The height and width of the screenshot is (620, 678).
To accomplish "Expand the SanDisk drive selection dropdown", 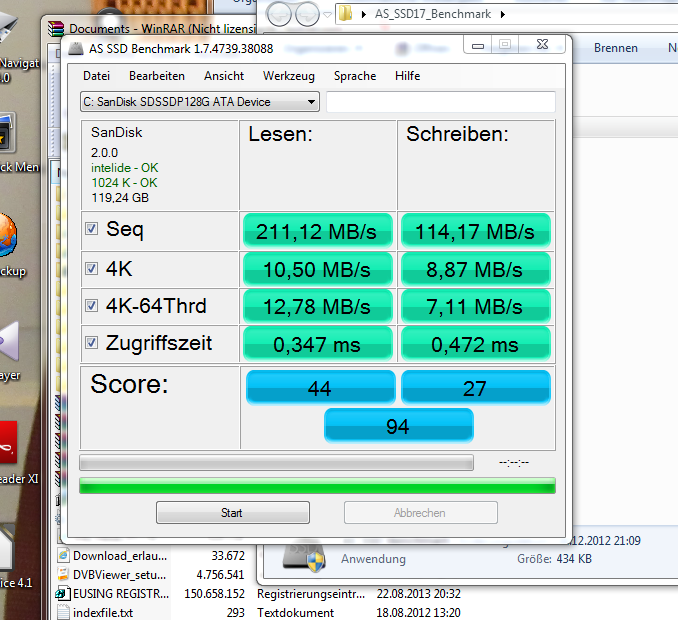I will pos(200,102).
